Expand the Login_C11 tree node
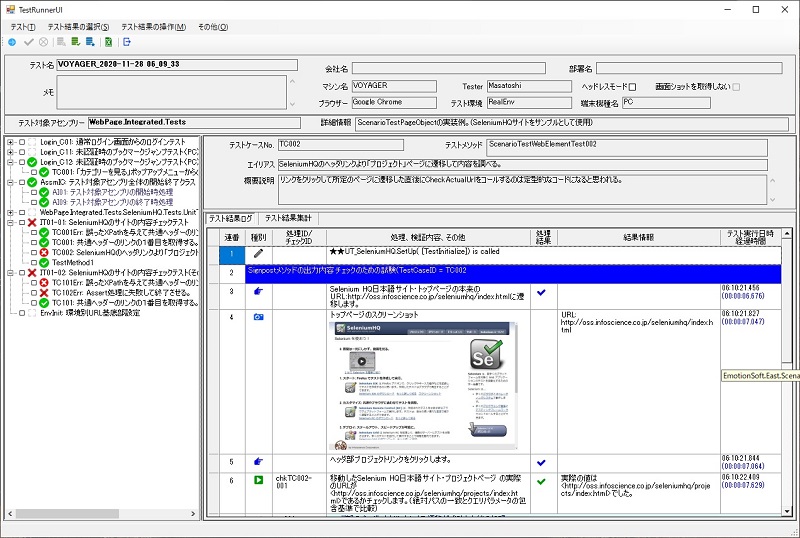The width and height of the screenshot is (800, 538). click(10, 152)
